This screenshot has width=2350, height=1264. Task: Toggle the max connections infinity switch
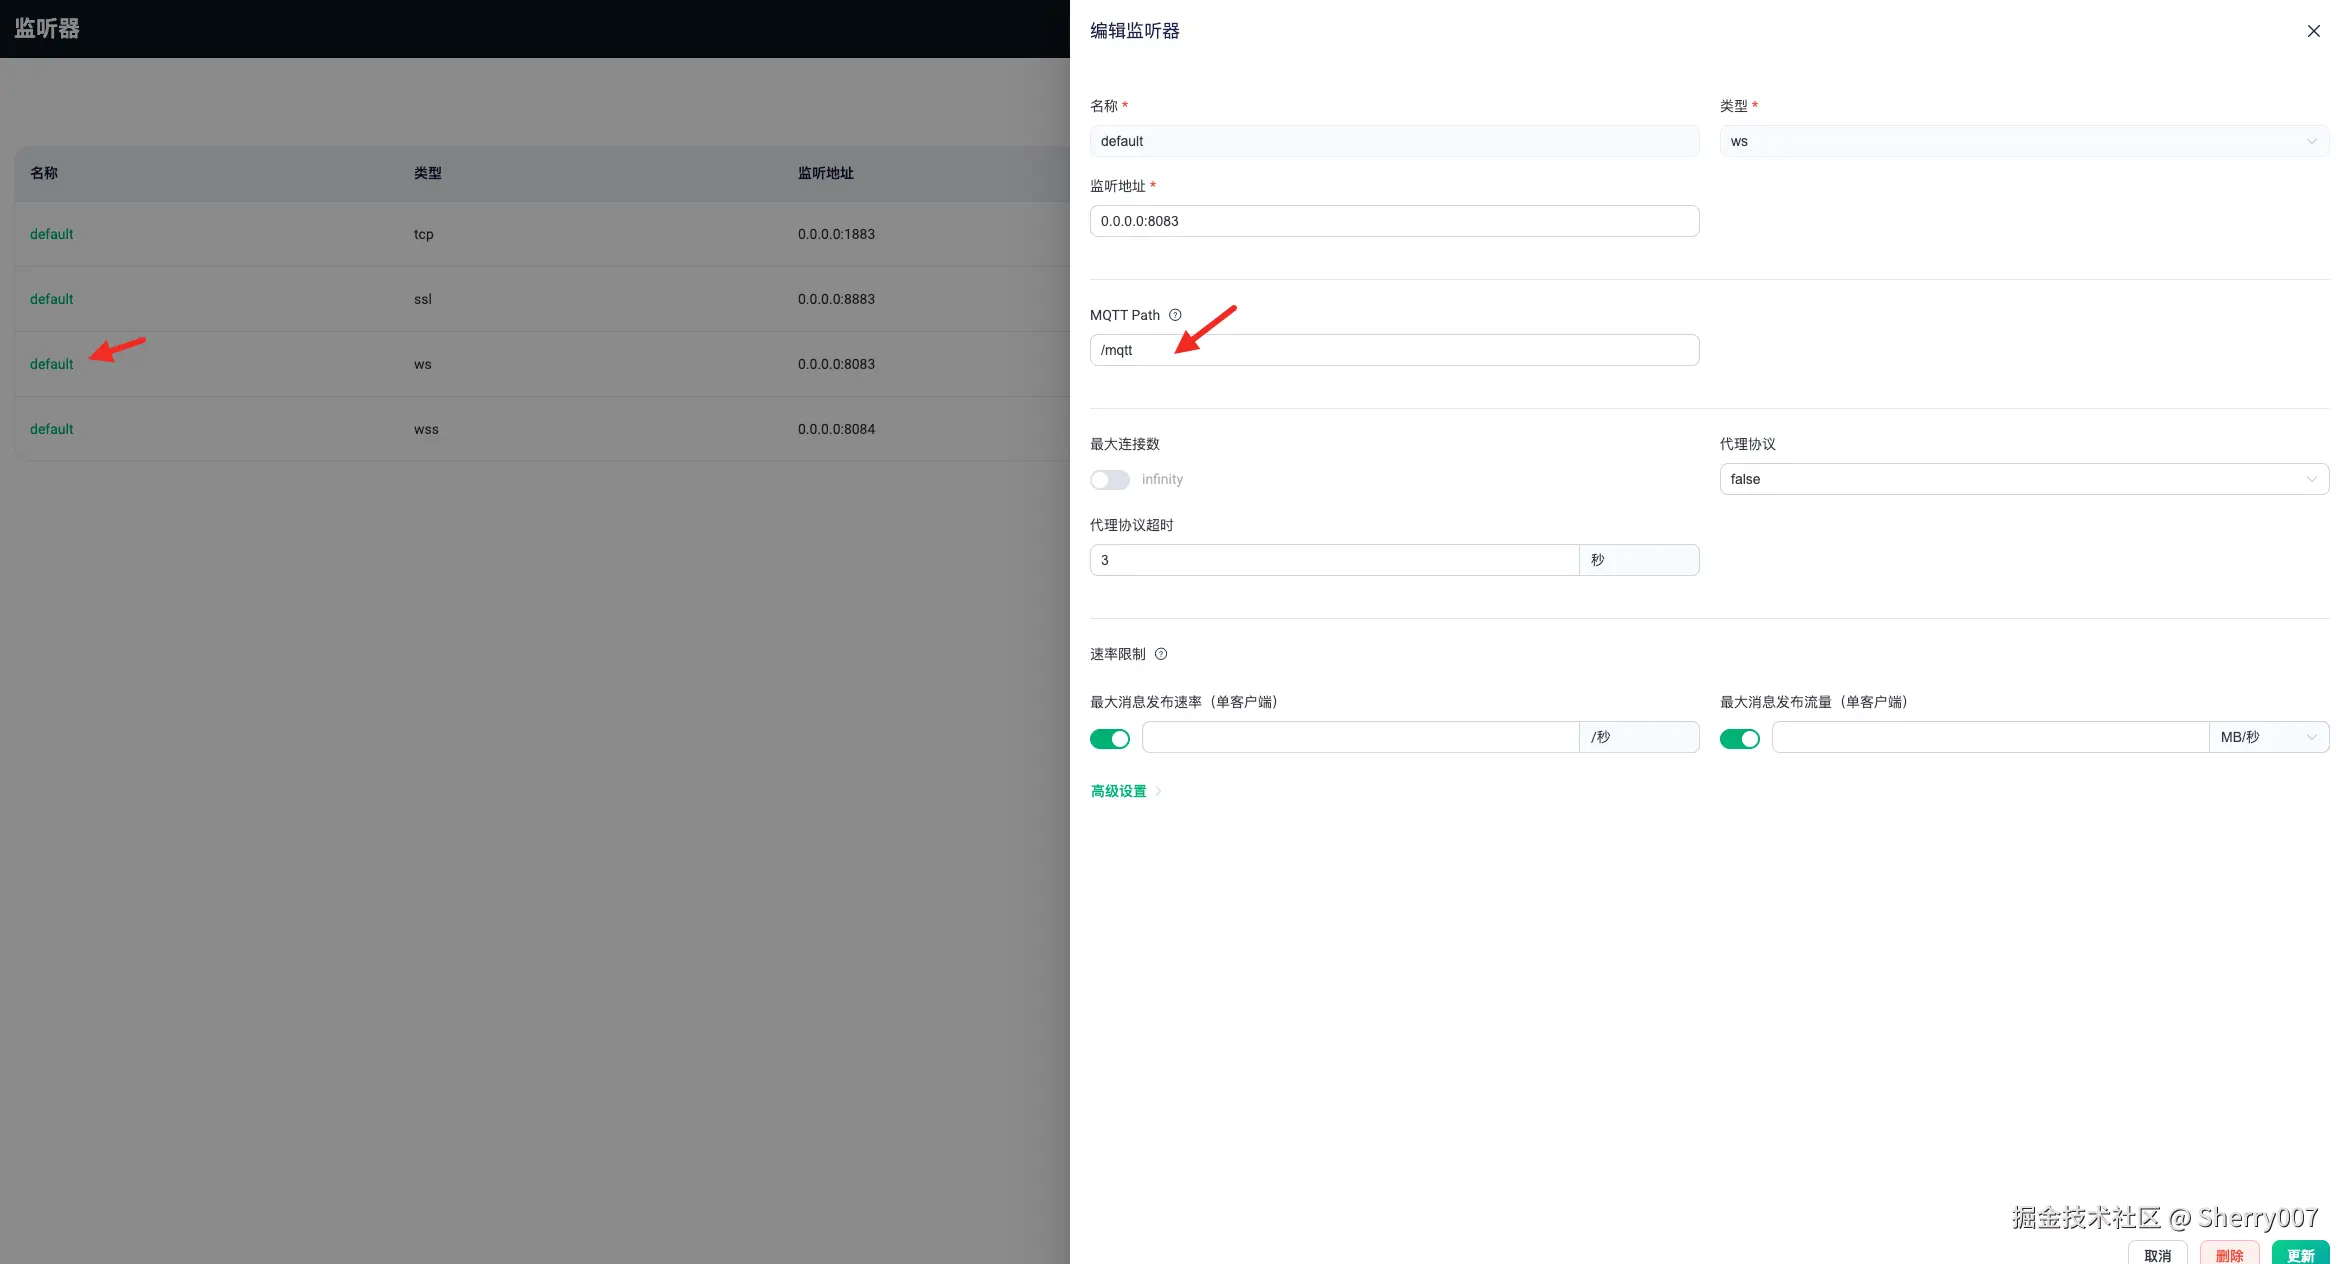click(x=1109, y=480)
